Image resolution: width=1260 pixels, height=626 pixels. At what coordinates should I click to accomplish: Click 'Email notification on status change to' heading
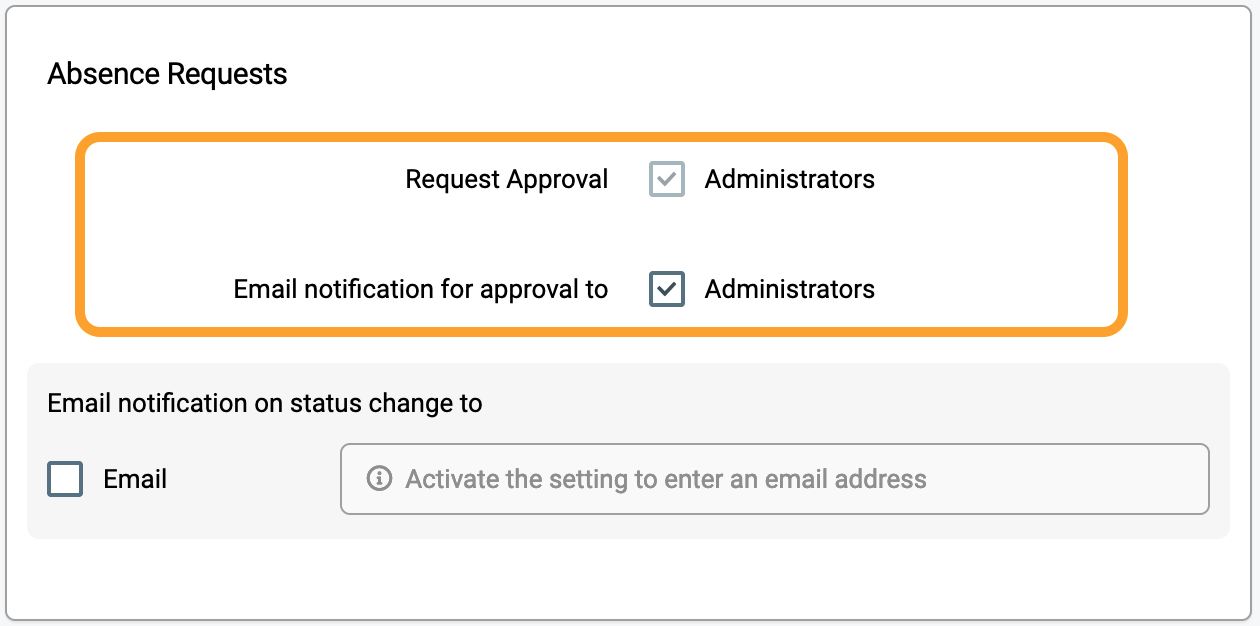265,403
